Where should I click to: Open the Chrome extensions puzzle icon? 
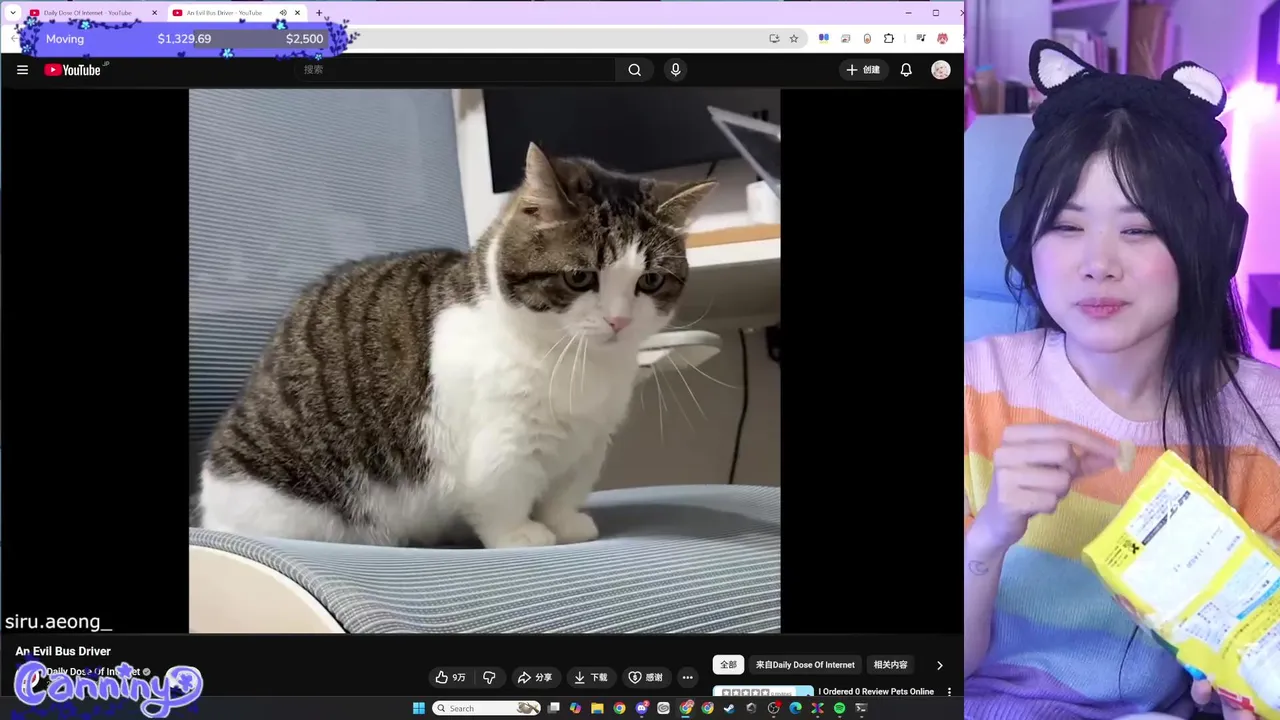[x=888, y=38]
